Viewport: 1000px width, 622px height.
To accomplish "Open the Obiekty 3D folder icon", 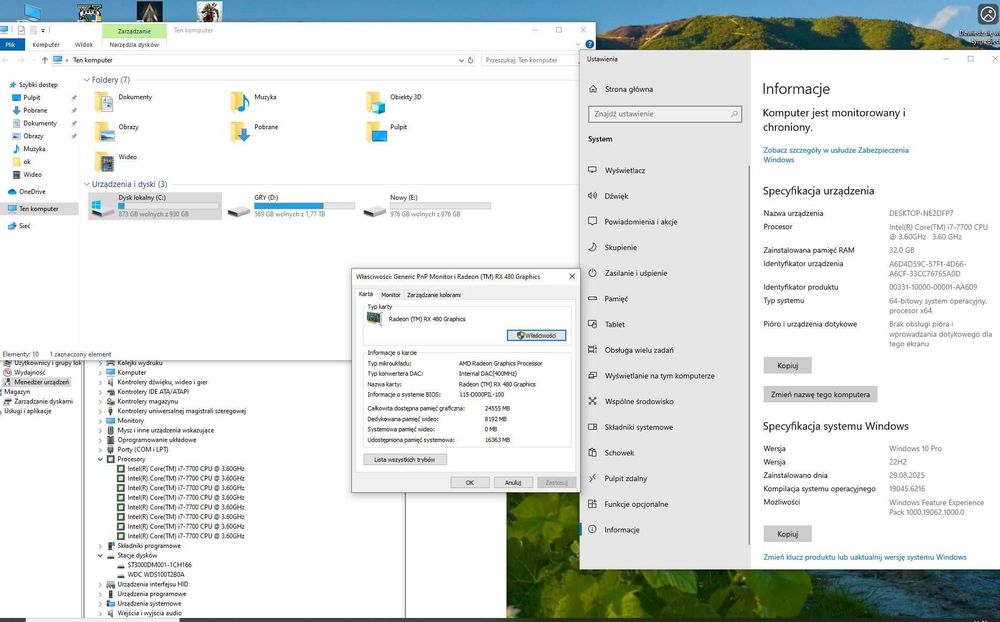I will click(376, 101).
